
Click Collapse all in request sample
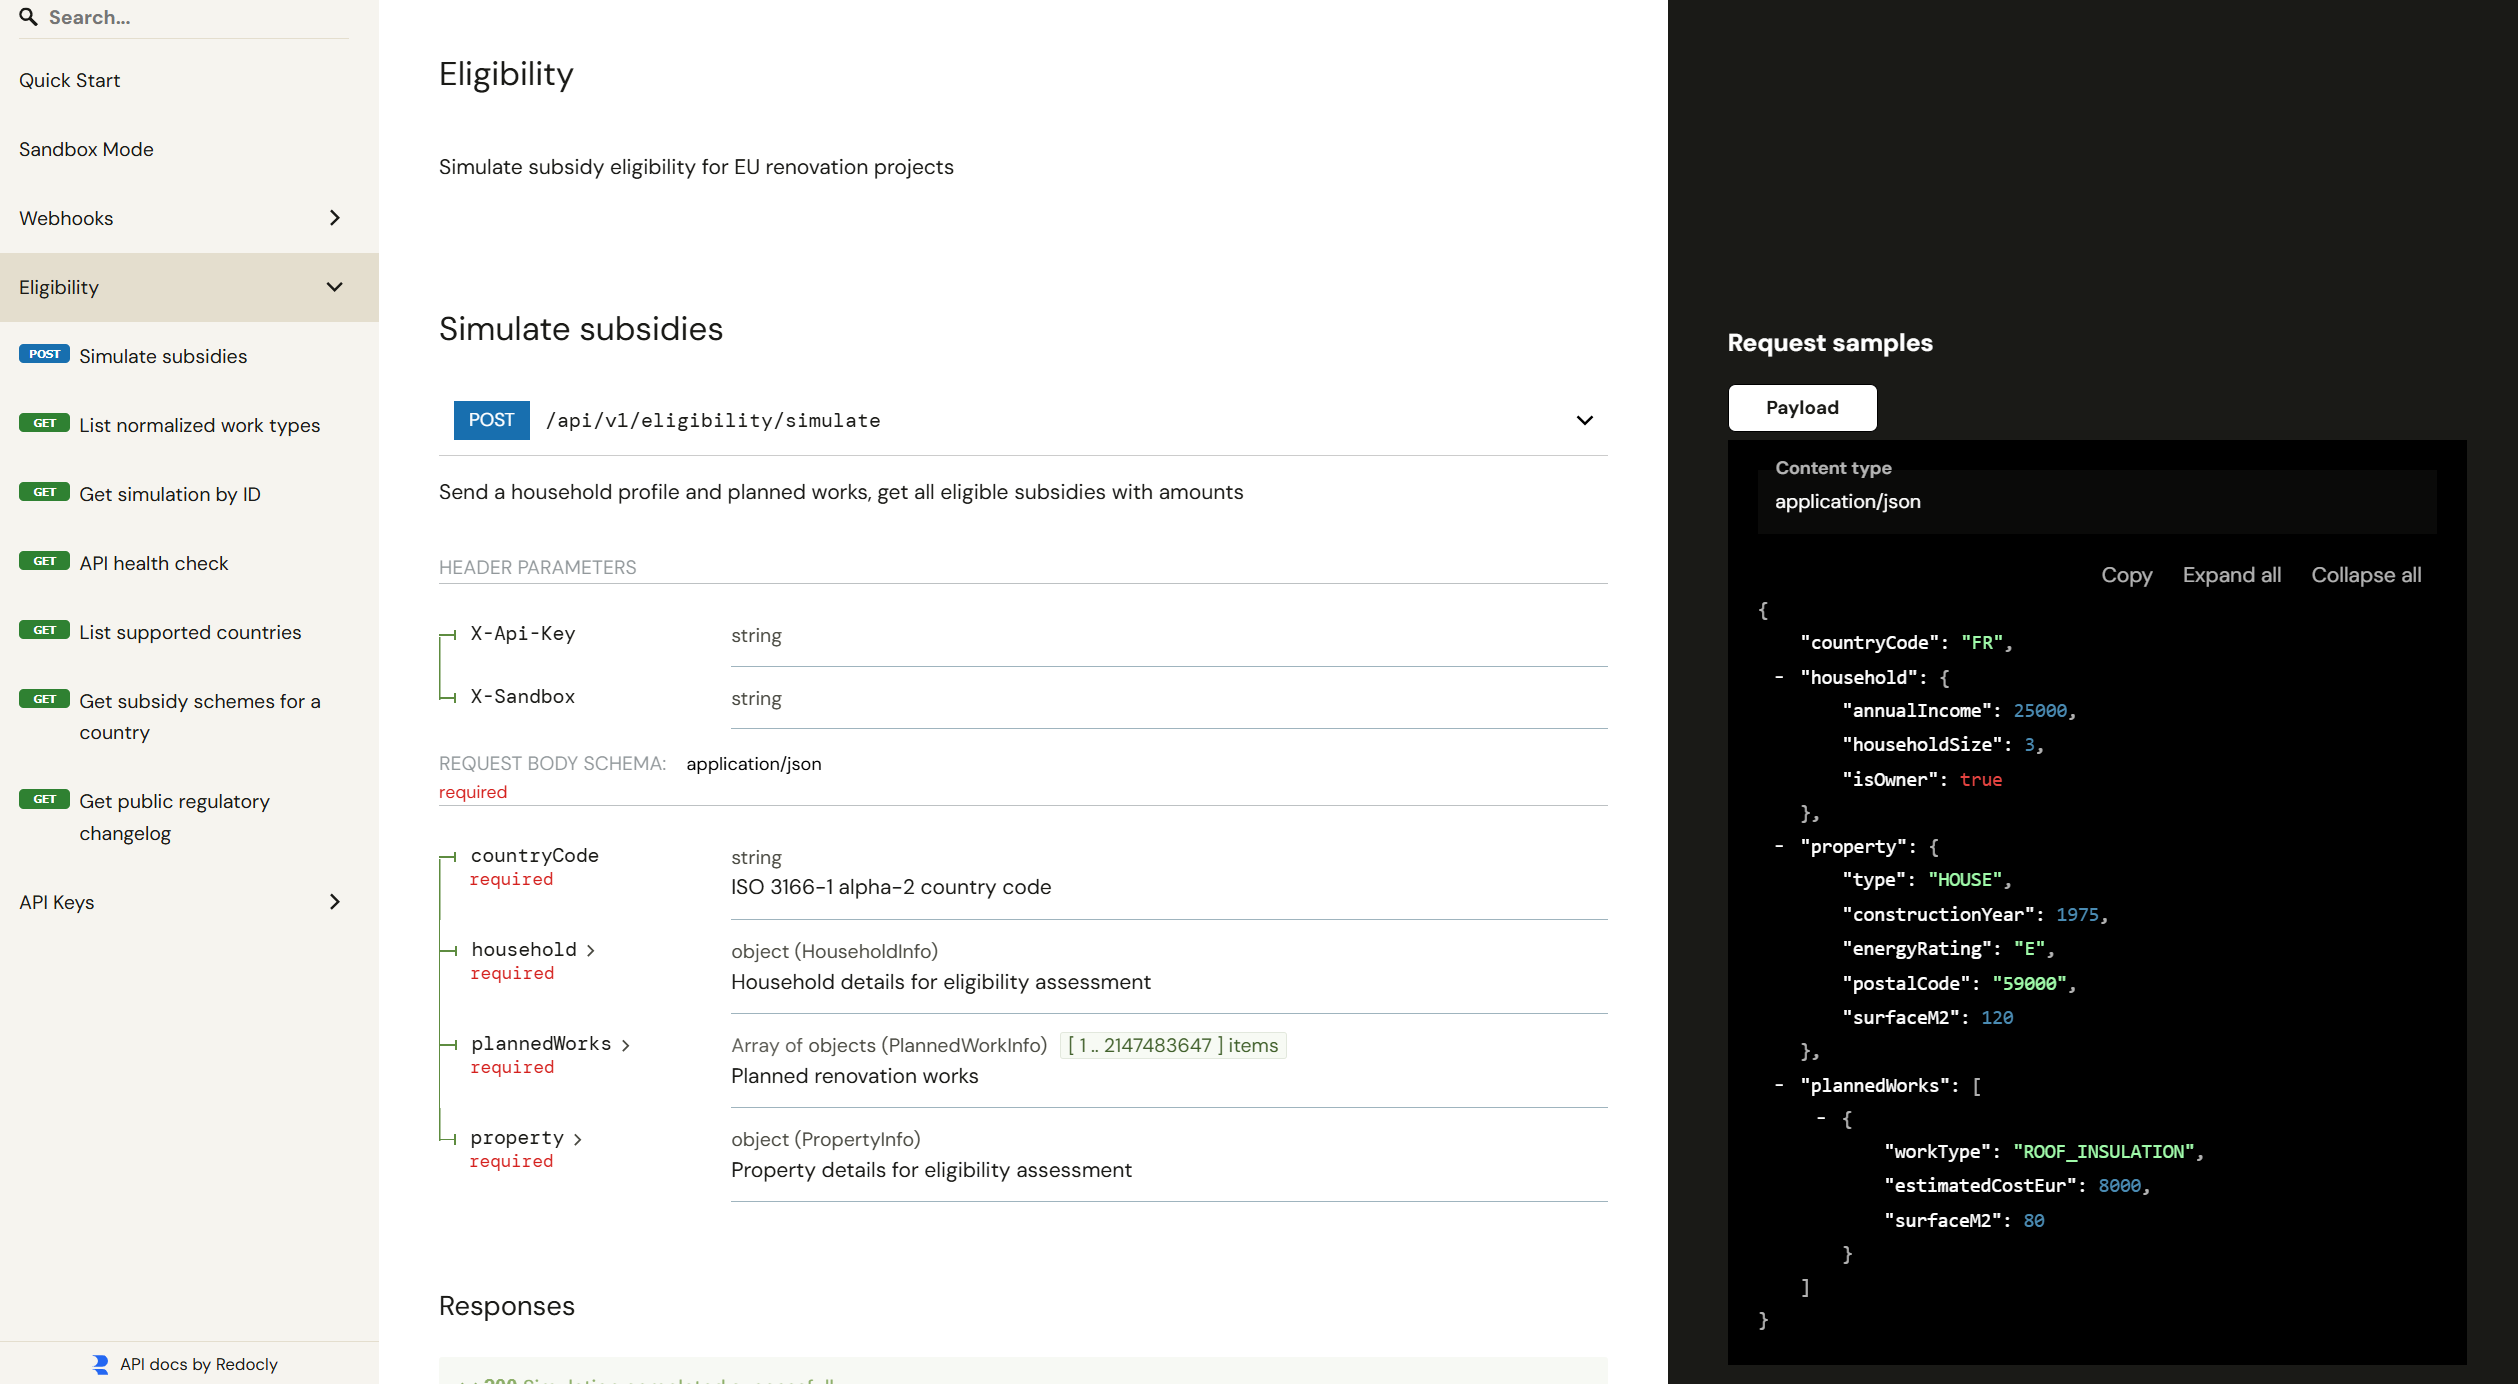click(2365, 575)
